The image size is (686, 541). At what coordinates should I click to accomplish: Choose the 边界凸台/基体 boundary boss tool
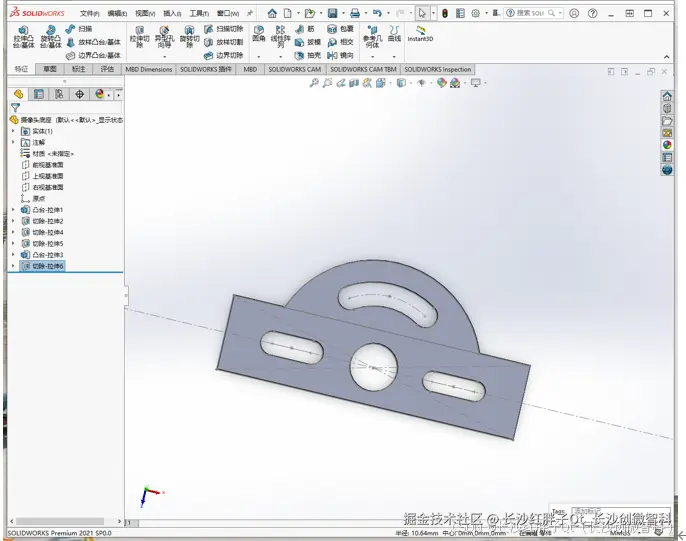coord(93,56)
